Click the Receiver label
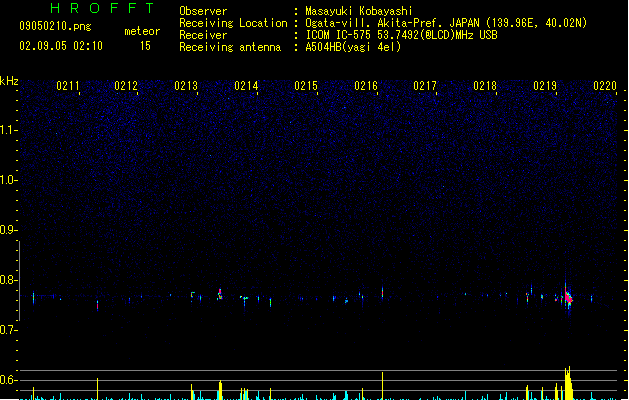The height and width of the screenshot is (400, 629). click(203, 35)
